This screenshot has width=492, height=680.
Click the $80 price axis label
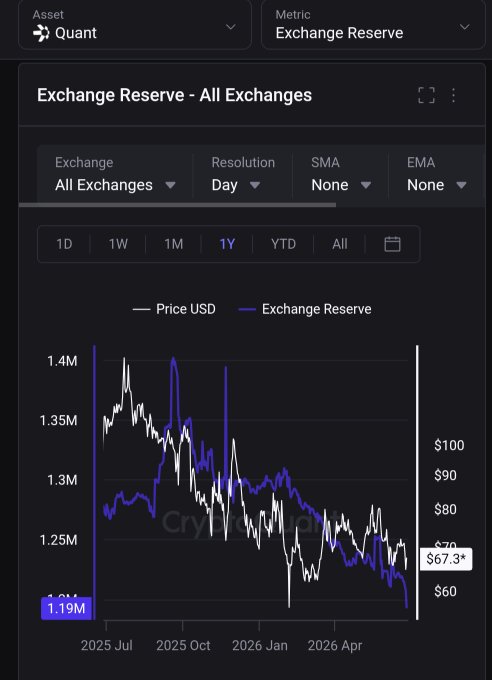pyautogui.click(x=445, y=509)
